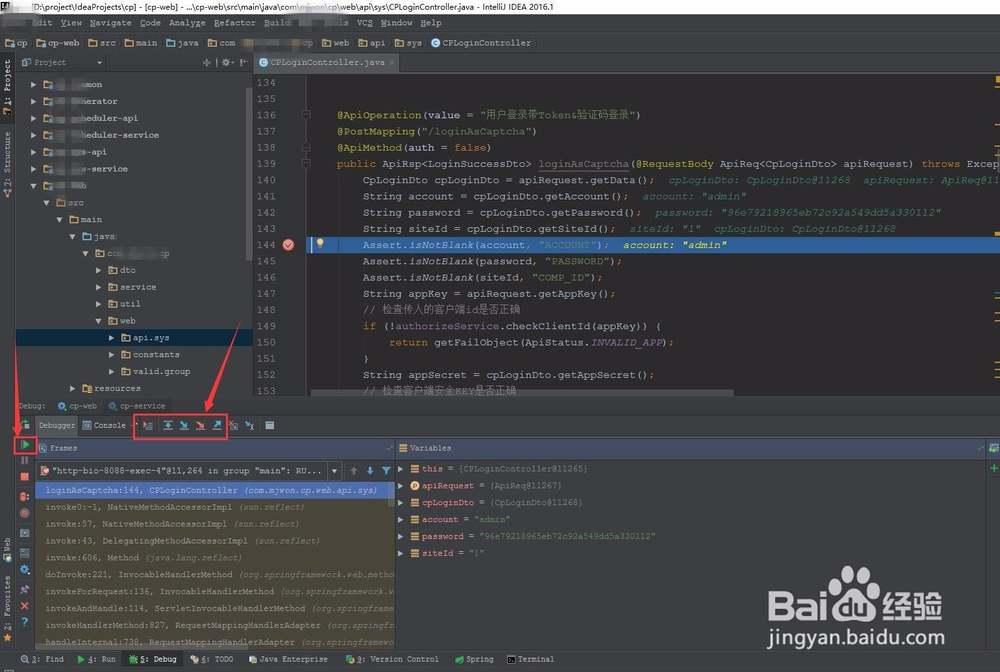
Task: Click editor horizontal scrollbar
Action: 522,393
